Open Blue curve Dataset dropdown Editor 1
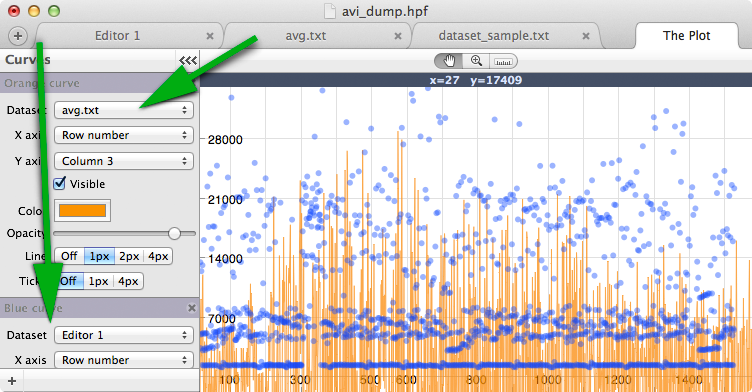Viewport: 752px width, 392px height. coord(124,335)
